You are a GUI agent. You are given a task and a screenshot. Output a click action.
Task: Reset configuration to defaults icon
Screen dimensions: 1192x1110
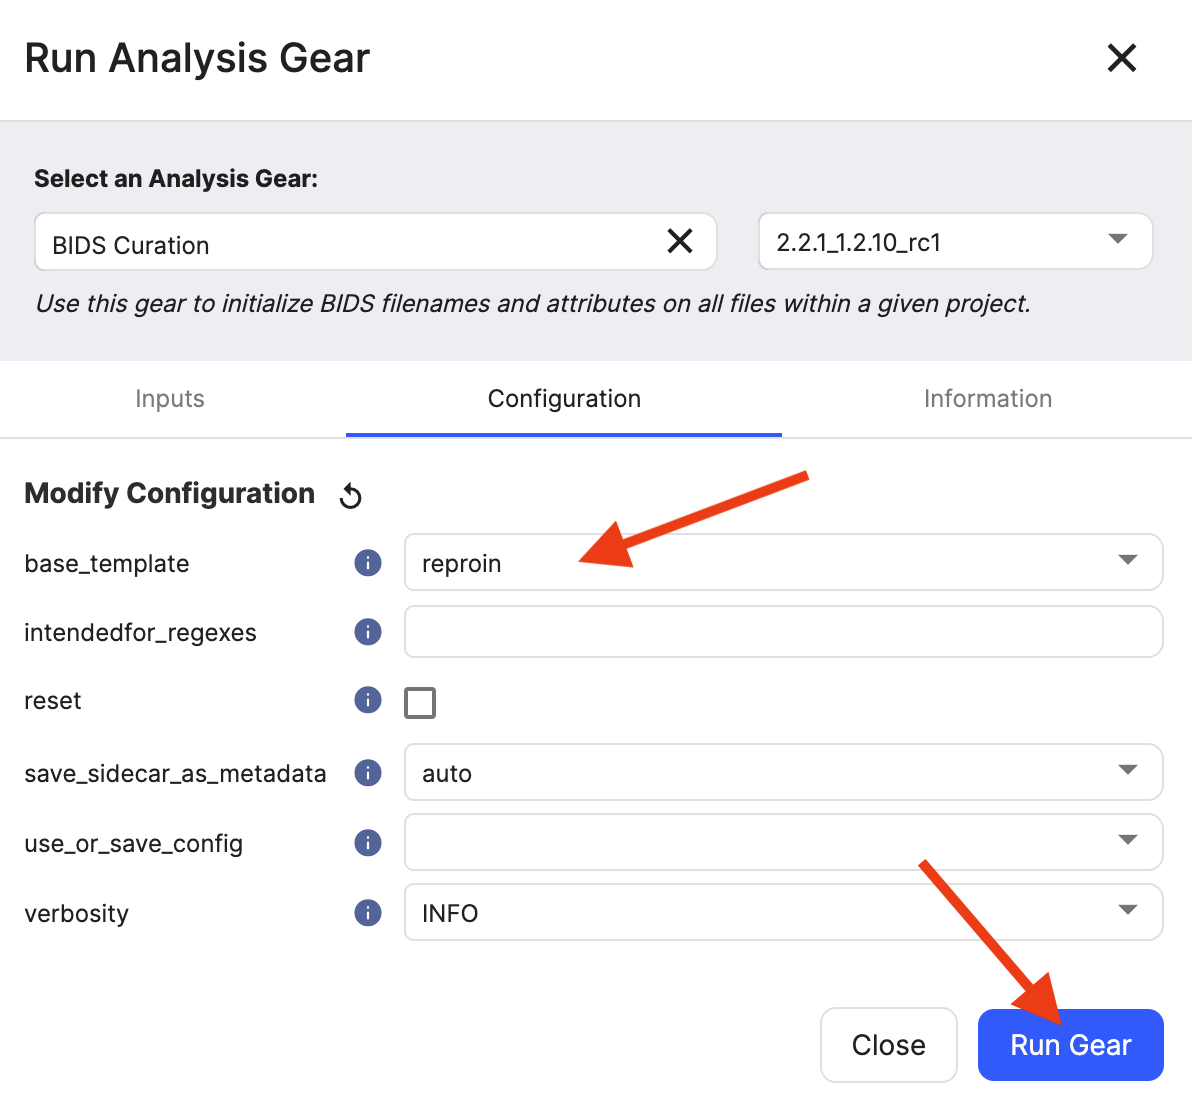350,495
